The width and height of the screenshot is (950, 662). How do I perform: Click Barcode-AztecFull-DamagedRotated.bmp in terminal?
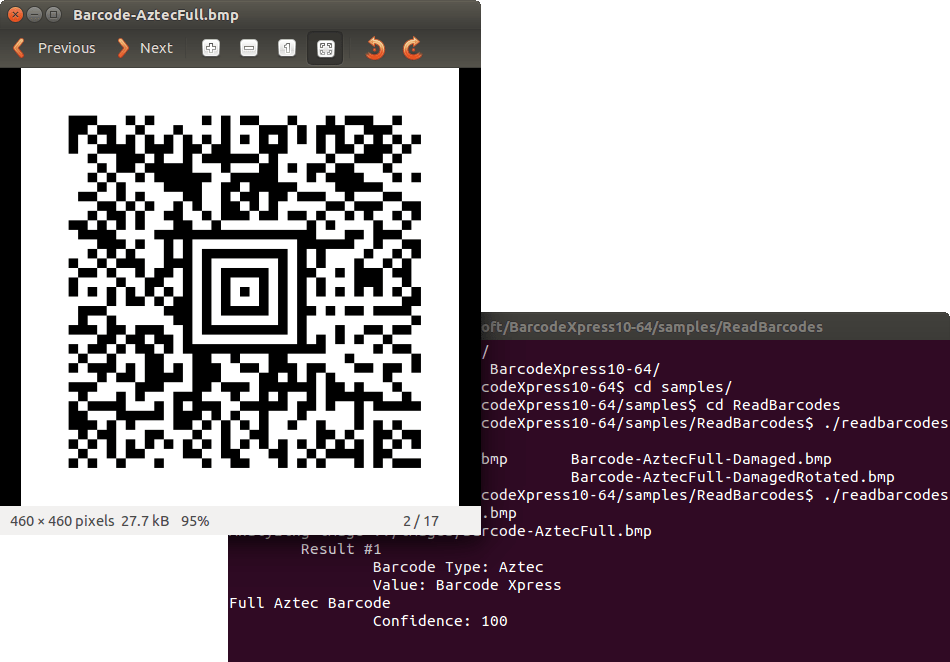pyautogui.click(x=732, y=477)
